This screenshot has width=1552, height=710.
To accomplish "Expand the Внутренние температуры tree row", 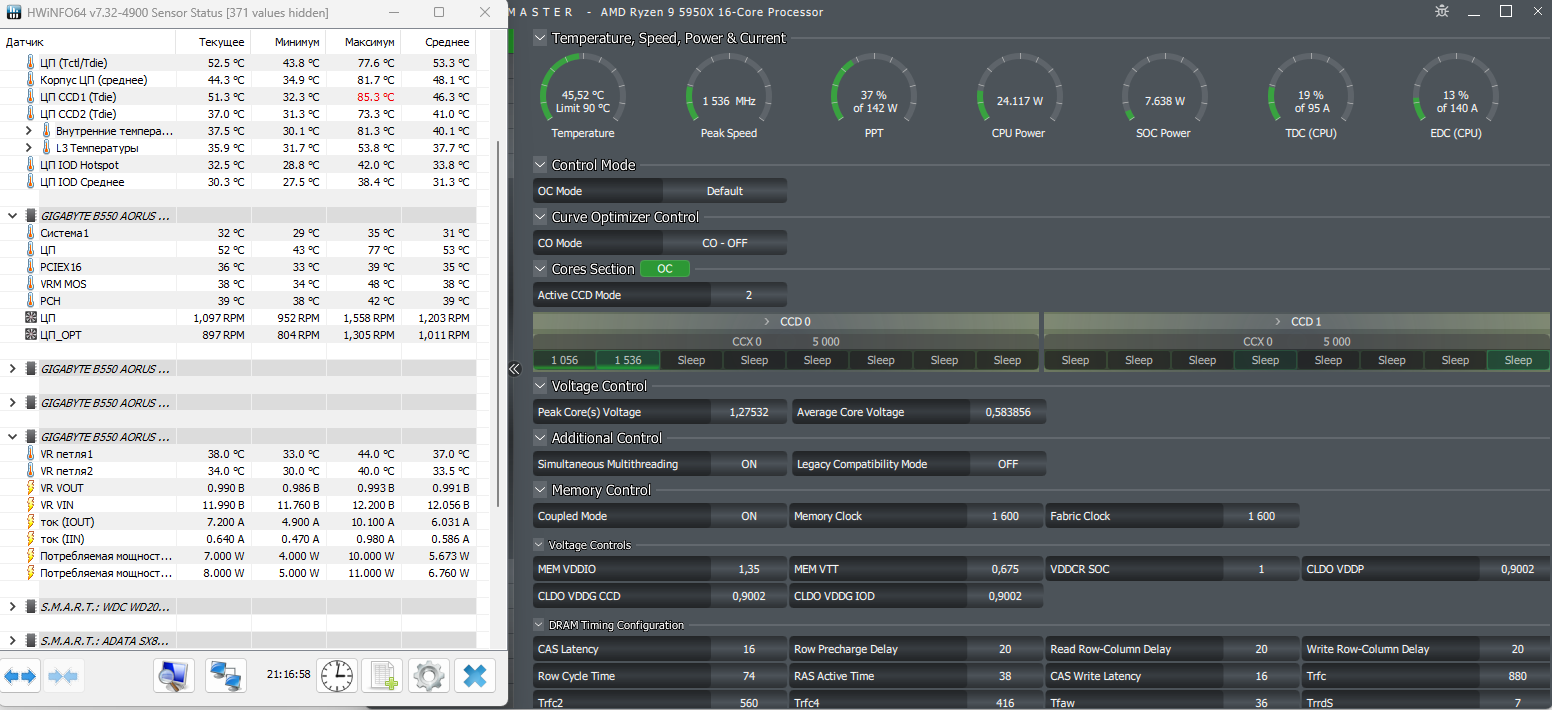I will pos(29,130).
